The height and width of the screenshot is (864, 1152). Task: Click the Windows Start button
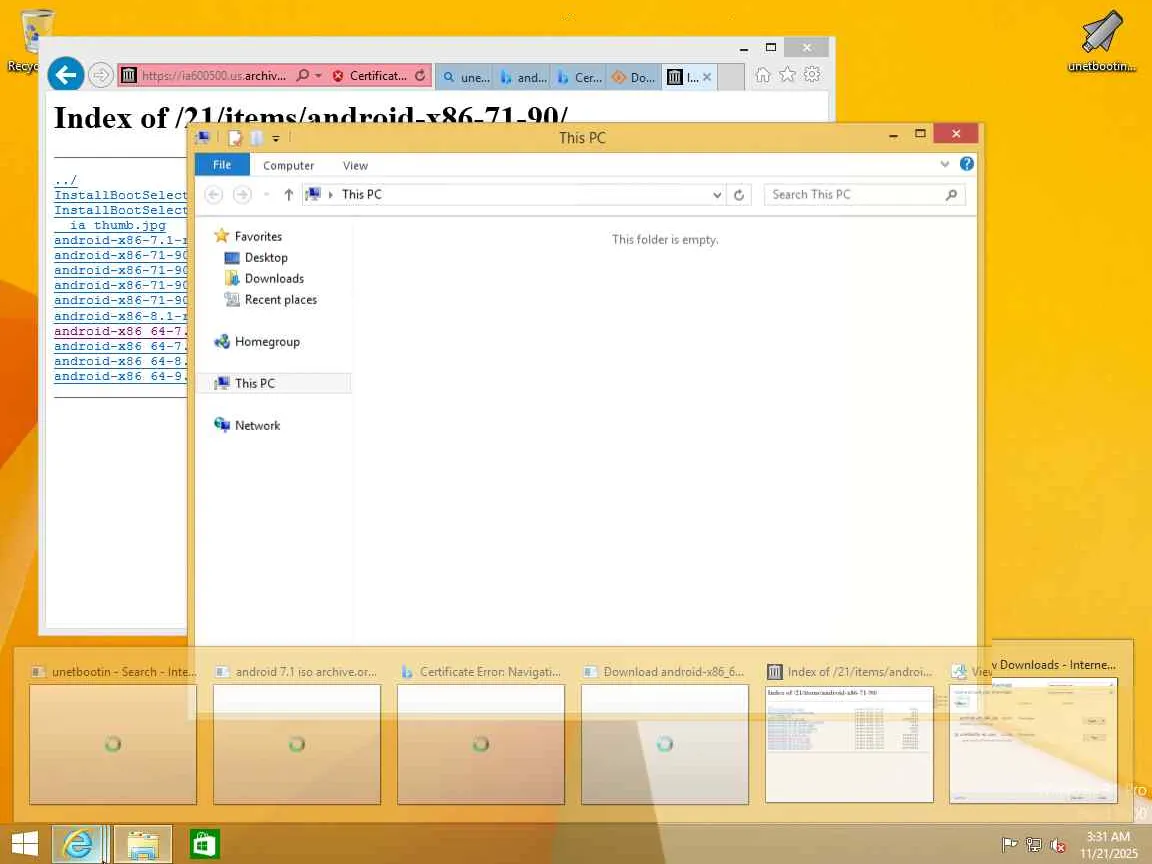[24, 844]
